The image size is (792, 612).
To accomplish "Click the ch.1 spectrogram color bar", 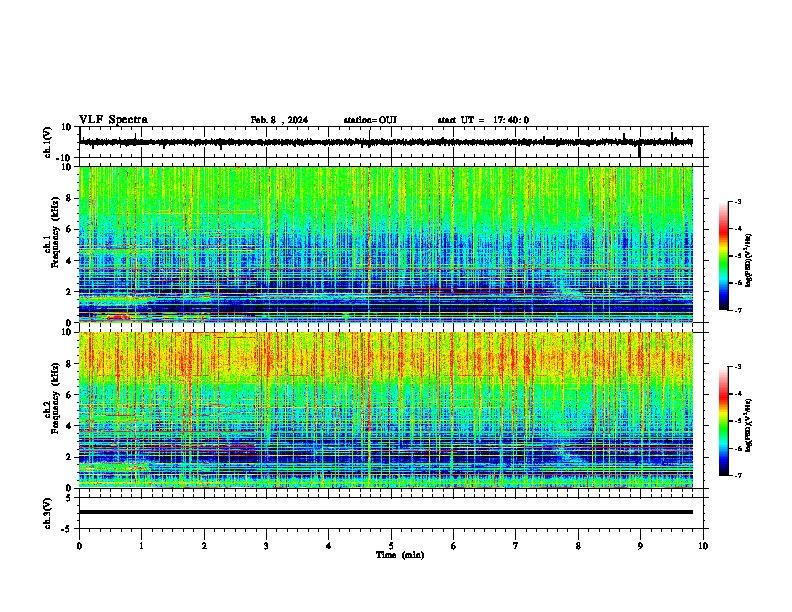I will pyautogui.click(x=724, y=256).
